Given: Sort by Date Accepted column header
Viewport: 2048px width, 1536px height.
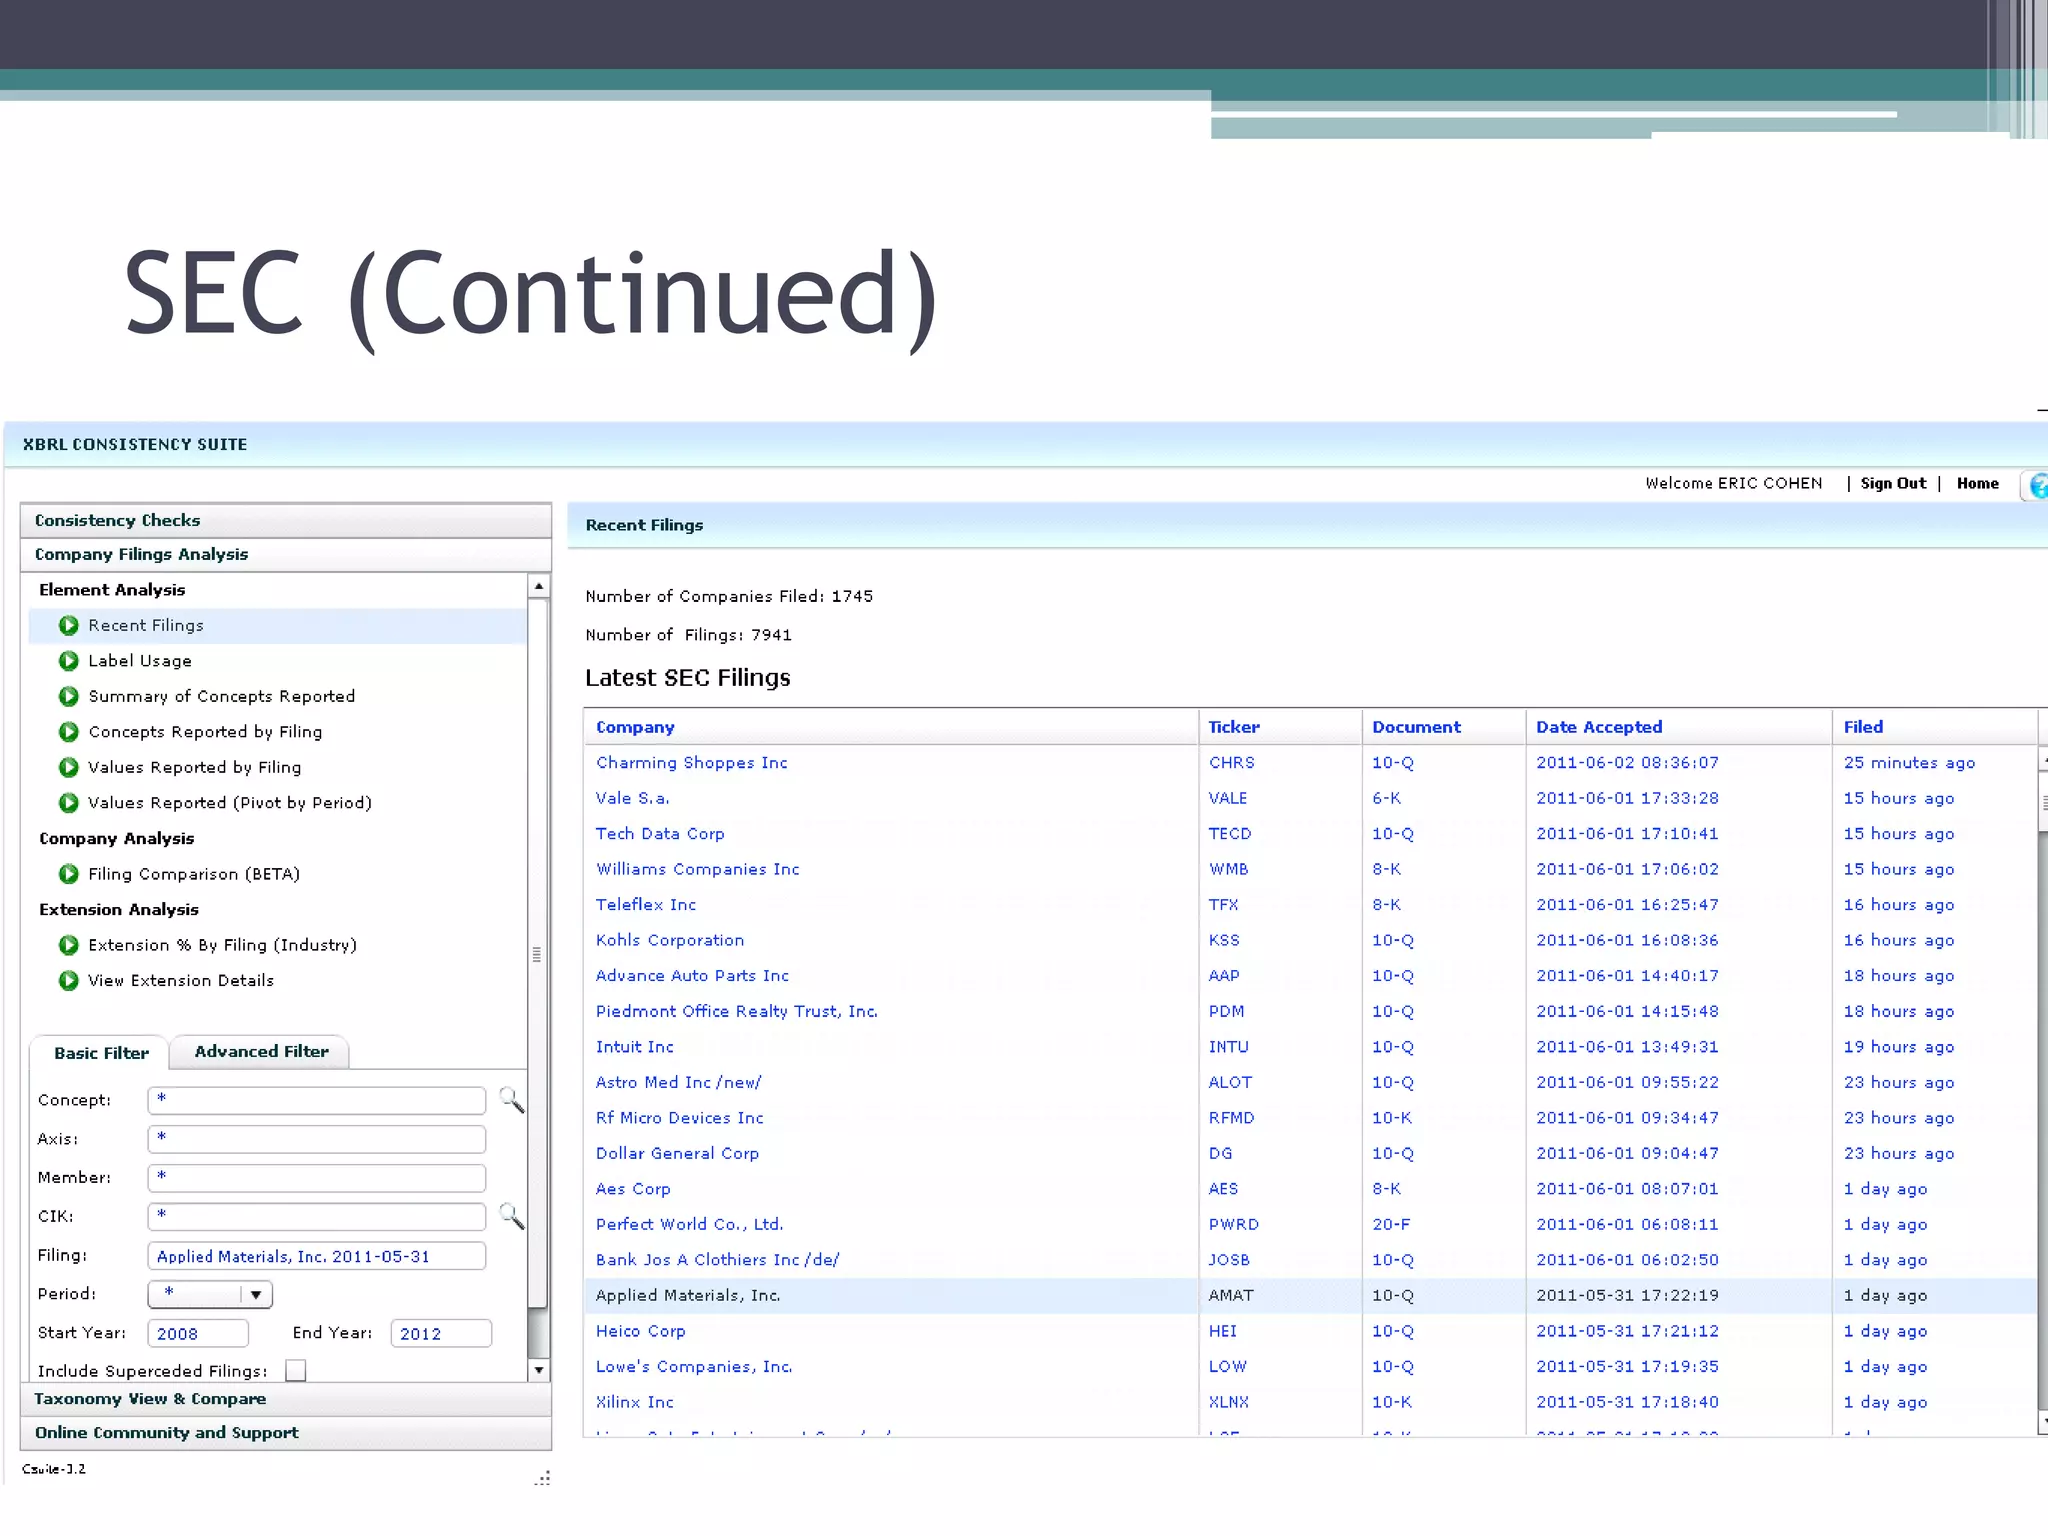Looking at the screenshot, I should coord(1598,727).
